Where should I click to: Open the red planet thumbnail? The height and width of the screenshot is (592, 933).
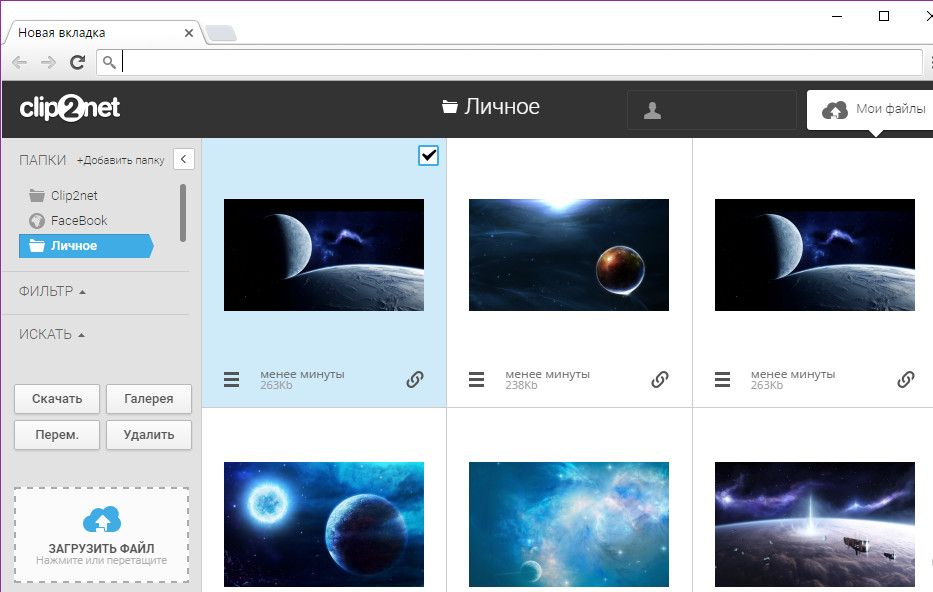pos(569,255)
